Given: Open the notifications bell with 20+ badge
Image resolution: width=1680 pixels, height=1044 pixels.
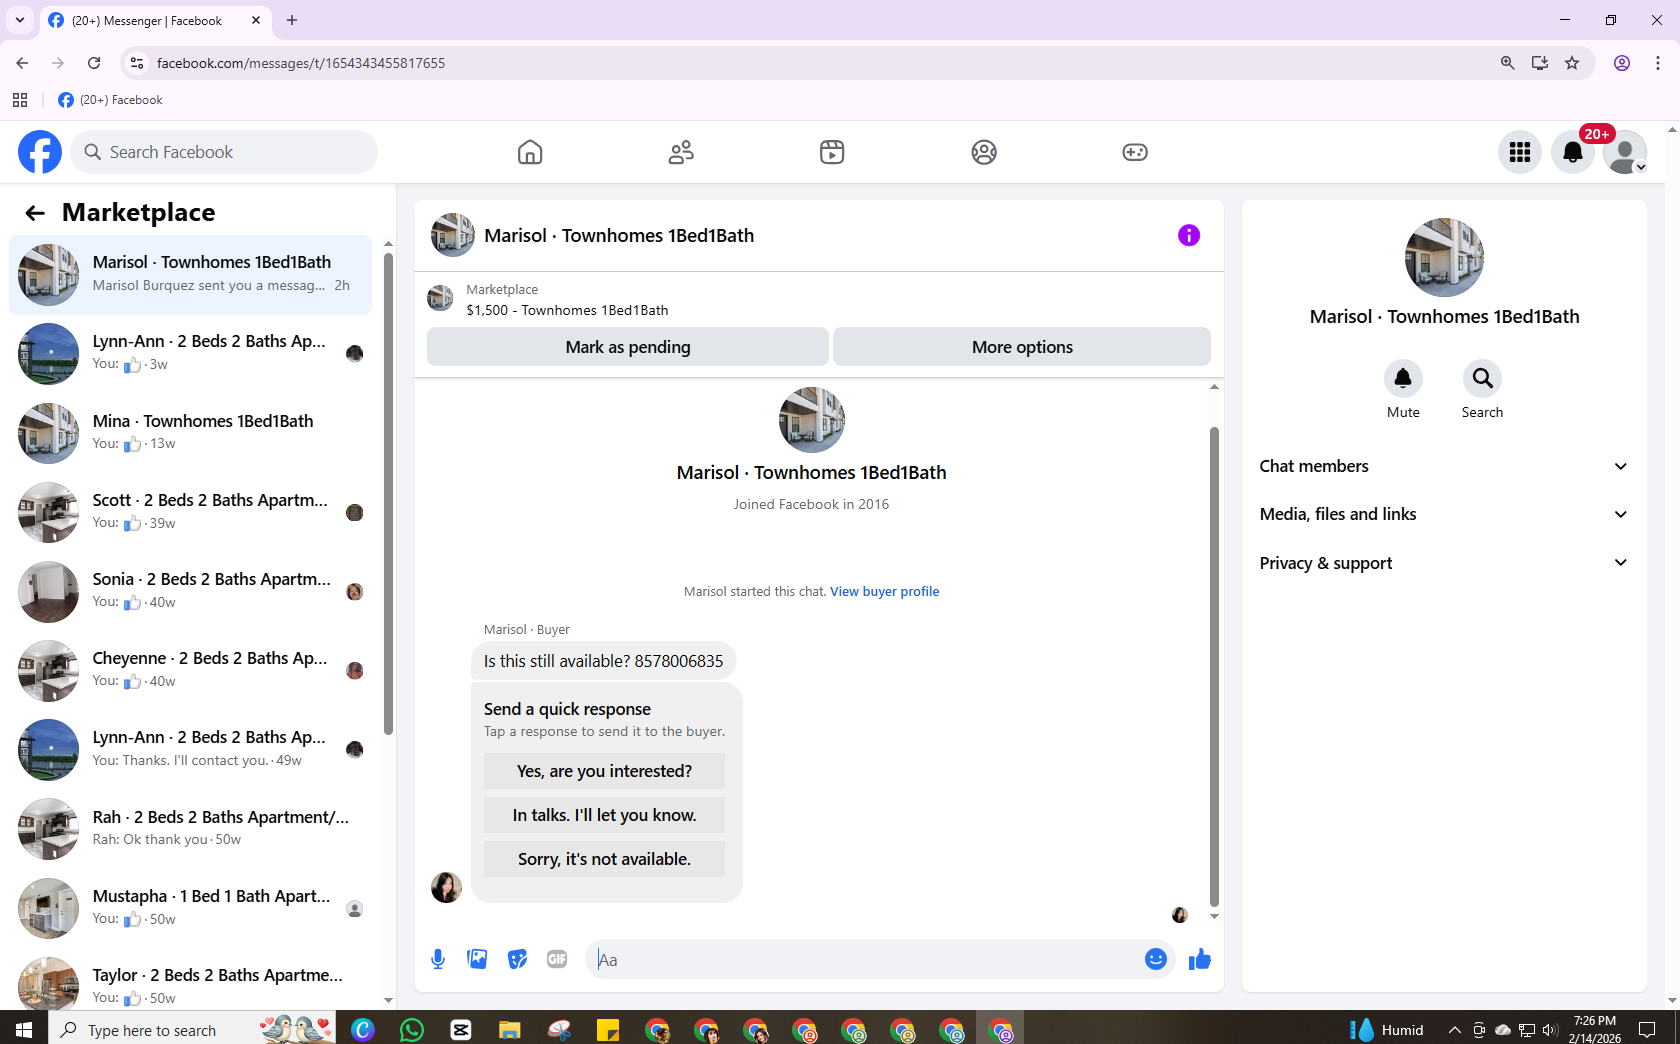Looking at the screenshot, I should (1573, 152).
